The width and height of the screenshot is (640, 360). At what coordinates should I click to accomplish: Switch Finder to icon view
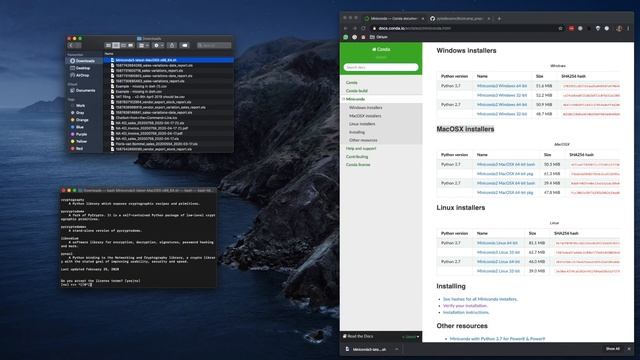click(x=108, y=45)
